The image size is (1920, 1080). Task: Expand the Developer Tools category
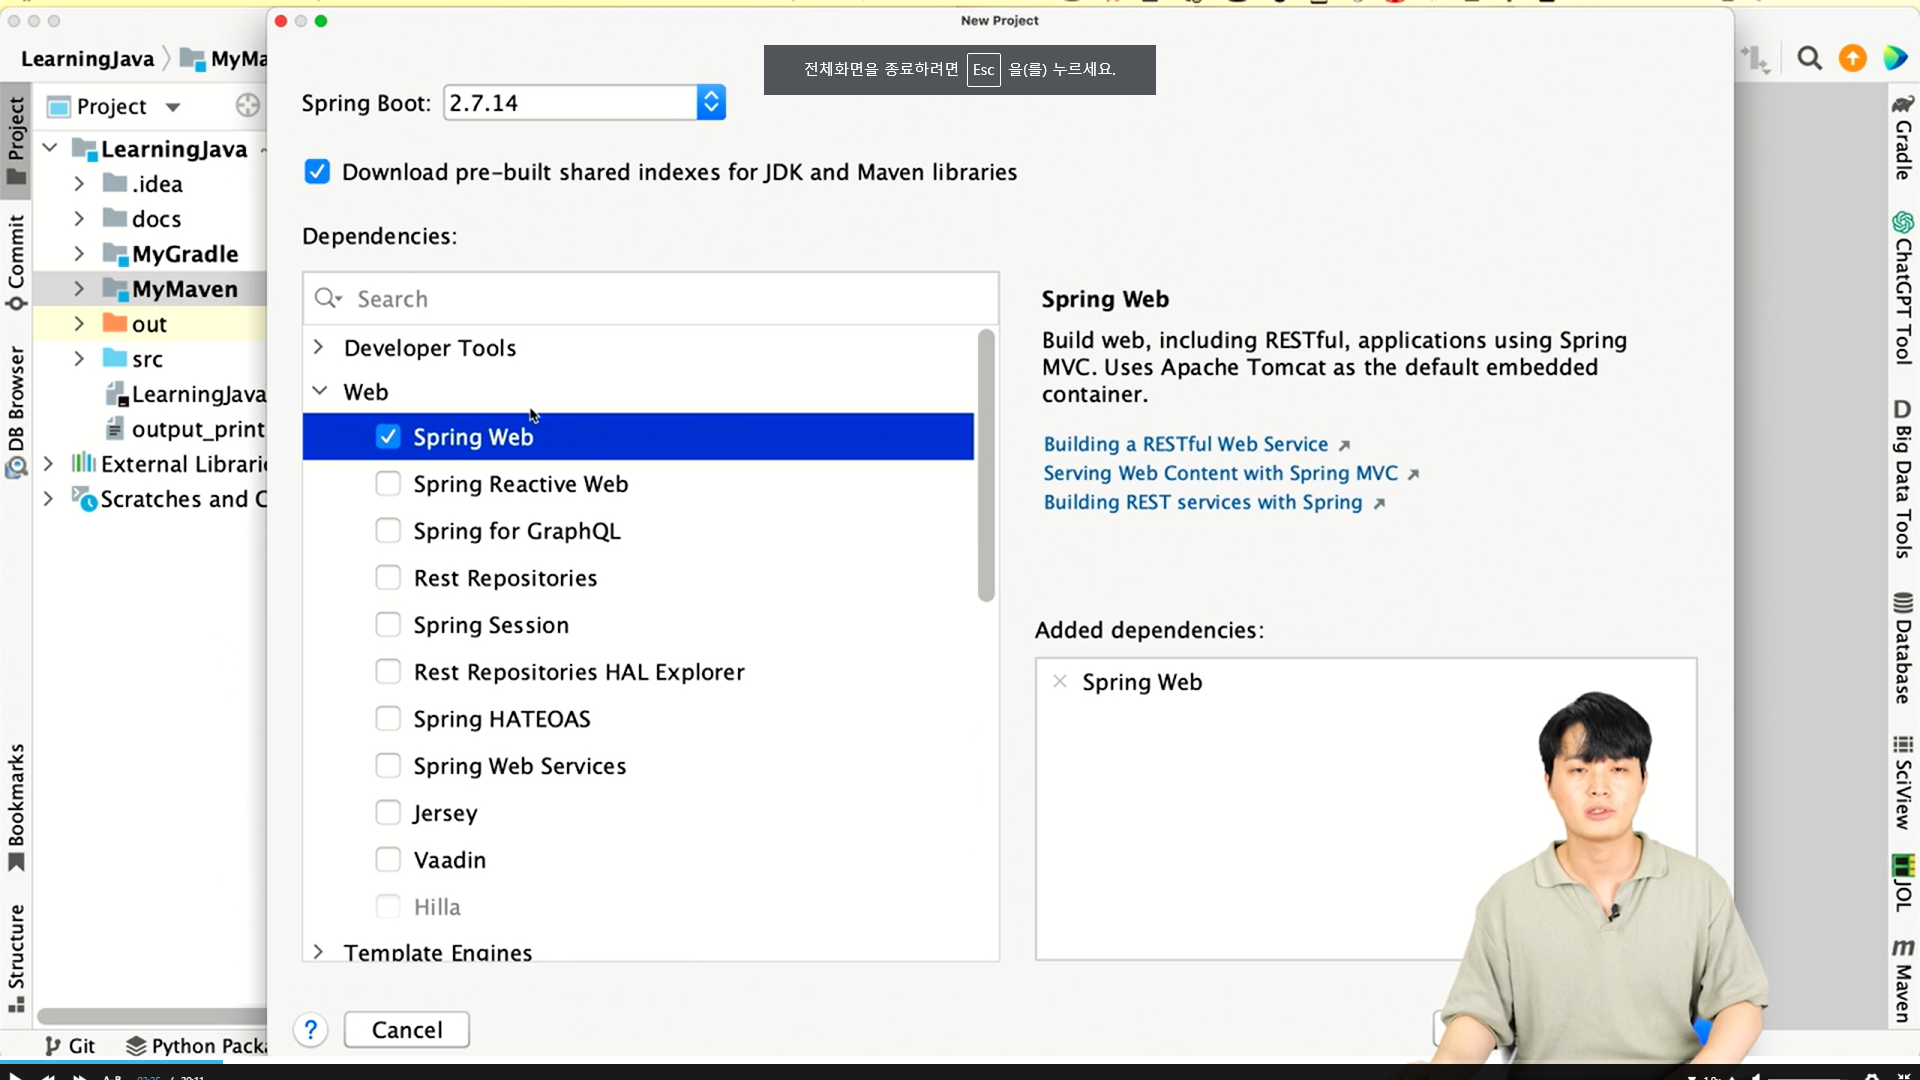[x=319, y=347]
